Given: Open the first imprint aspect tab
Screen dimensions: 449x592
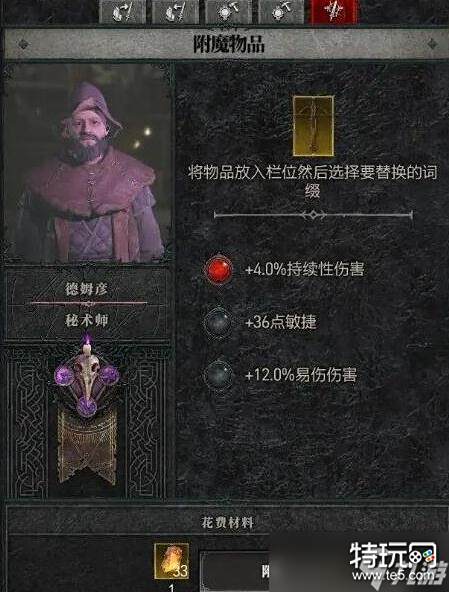Looking at the screenshot, I should click(x=123, y=12).
